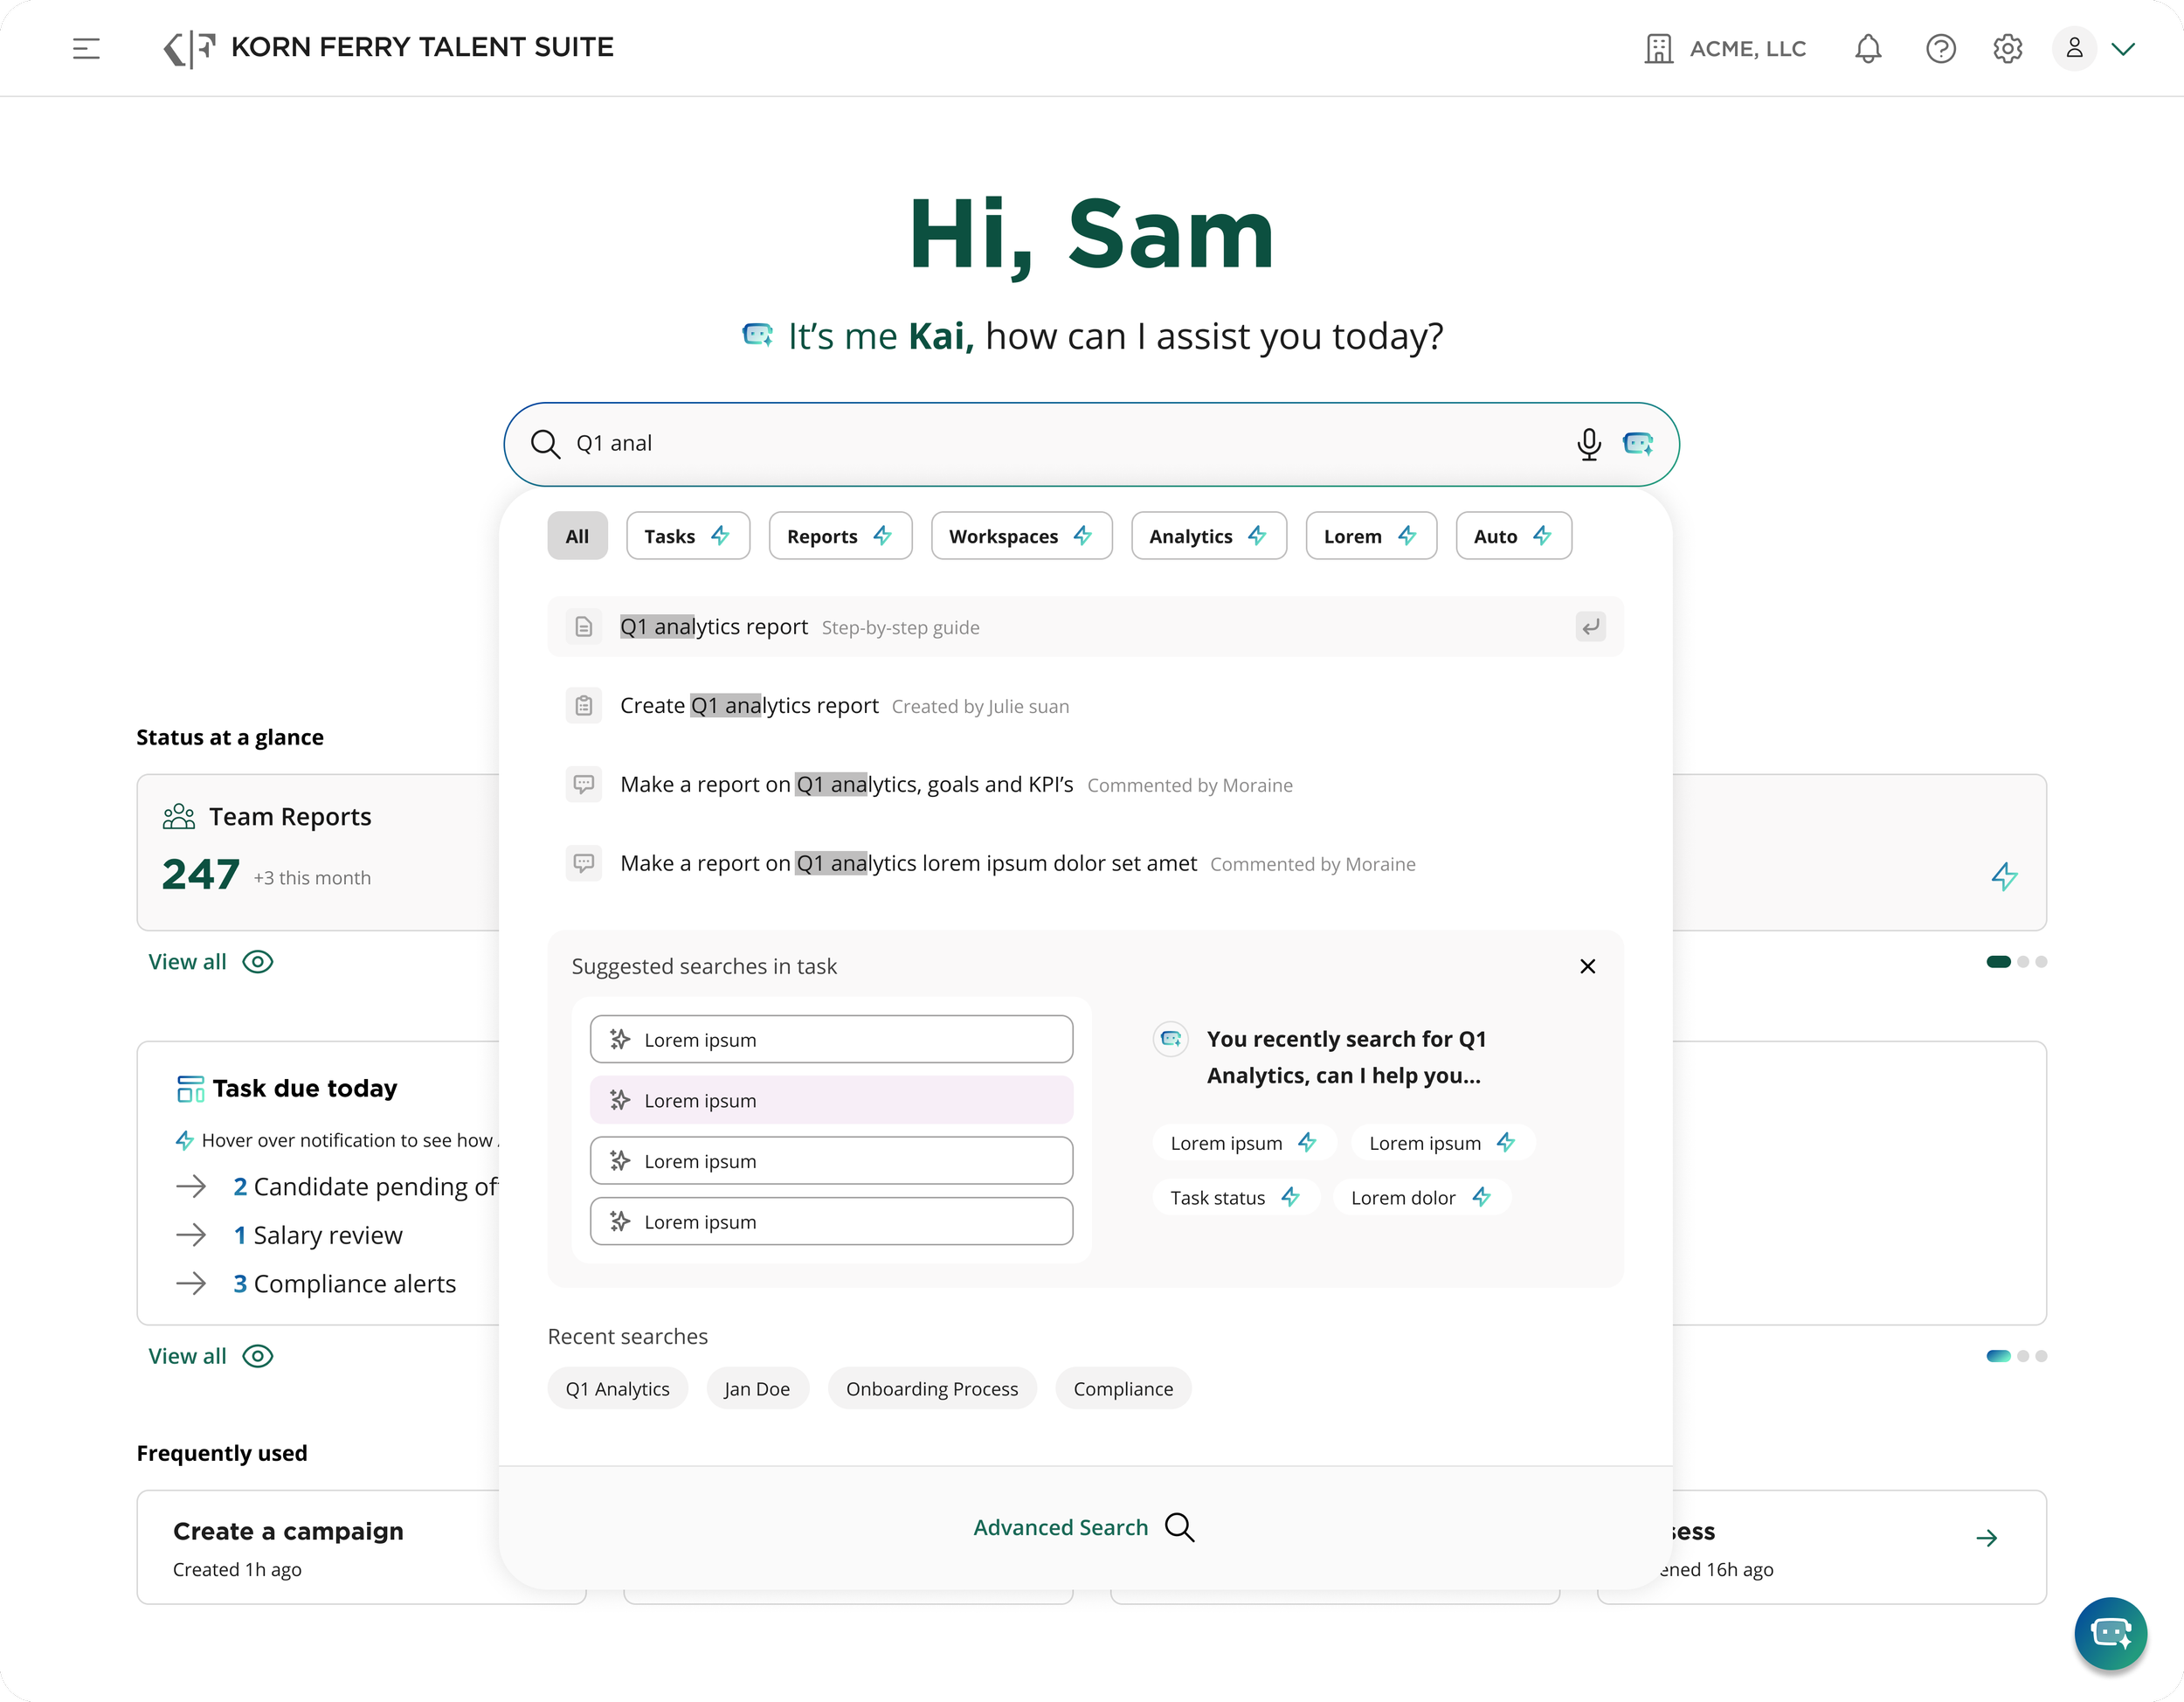Viewport: 2184px width, 1702px height.
Task: Click the notifications bell icon
Action: pyautogui.click(x=1867, y=48)
